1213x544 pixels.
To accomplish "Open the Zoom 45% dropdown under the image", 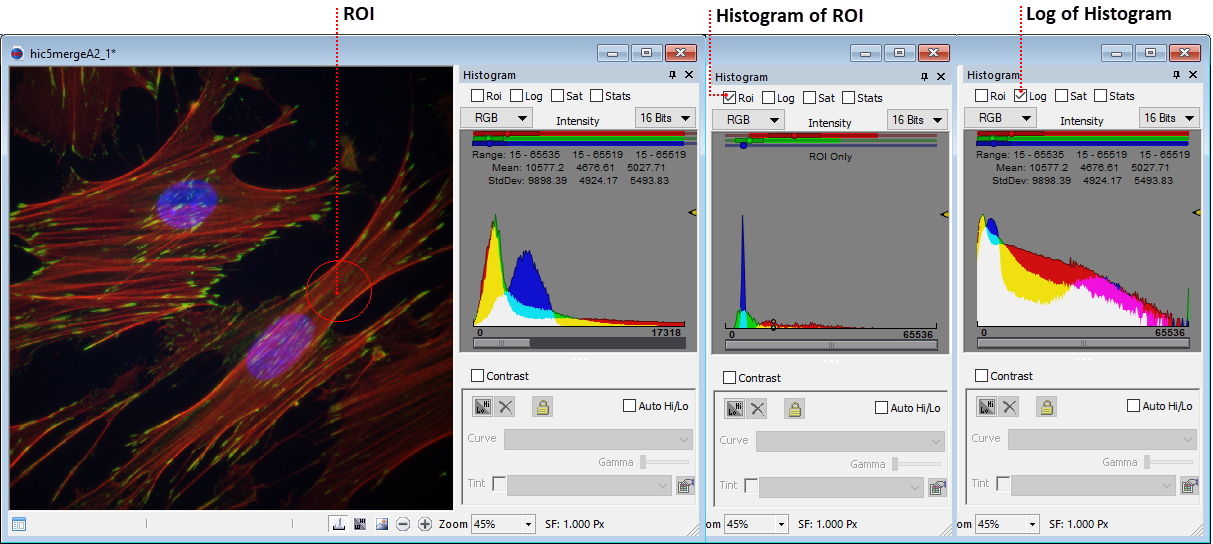I will tap(502, 524).
